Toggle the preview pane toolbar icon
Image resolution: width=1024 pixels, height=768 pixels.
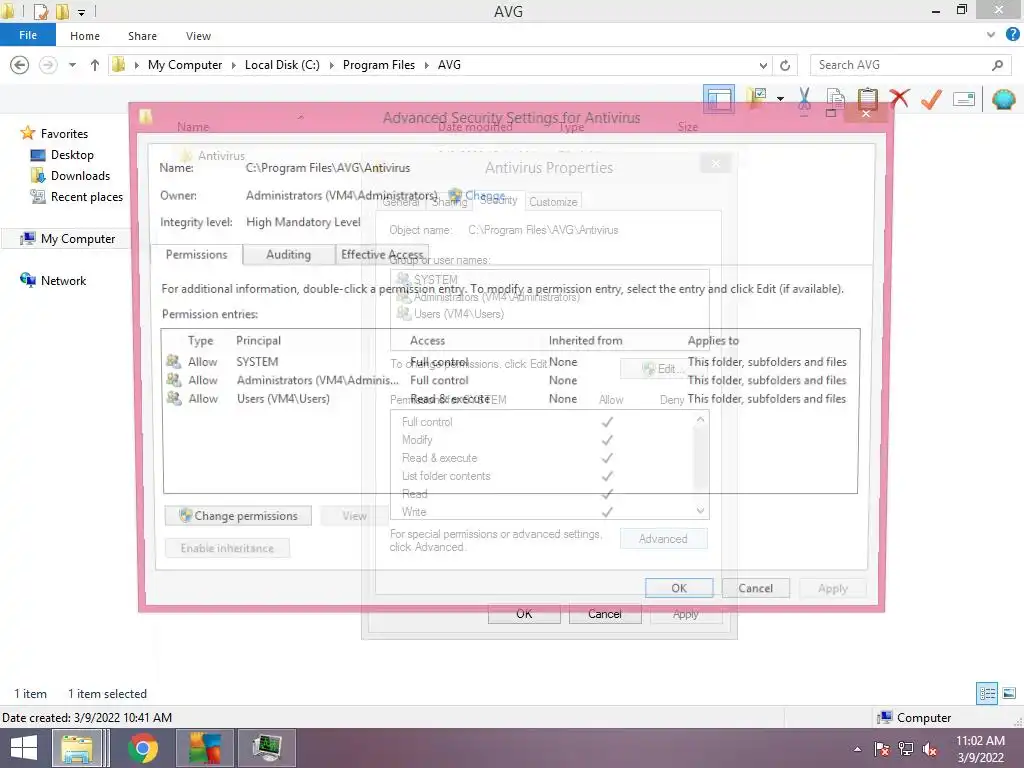[718, 100]
